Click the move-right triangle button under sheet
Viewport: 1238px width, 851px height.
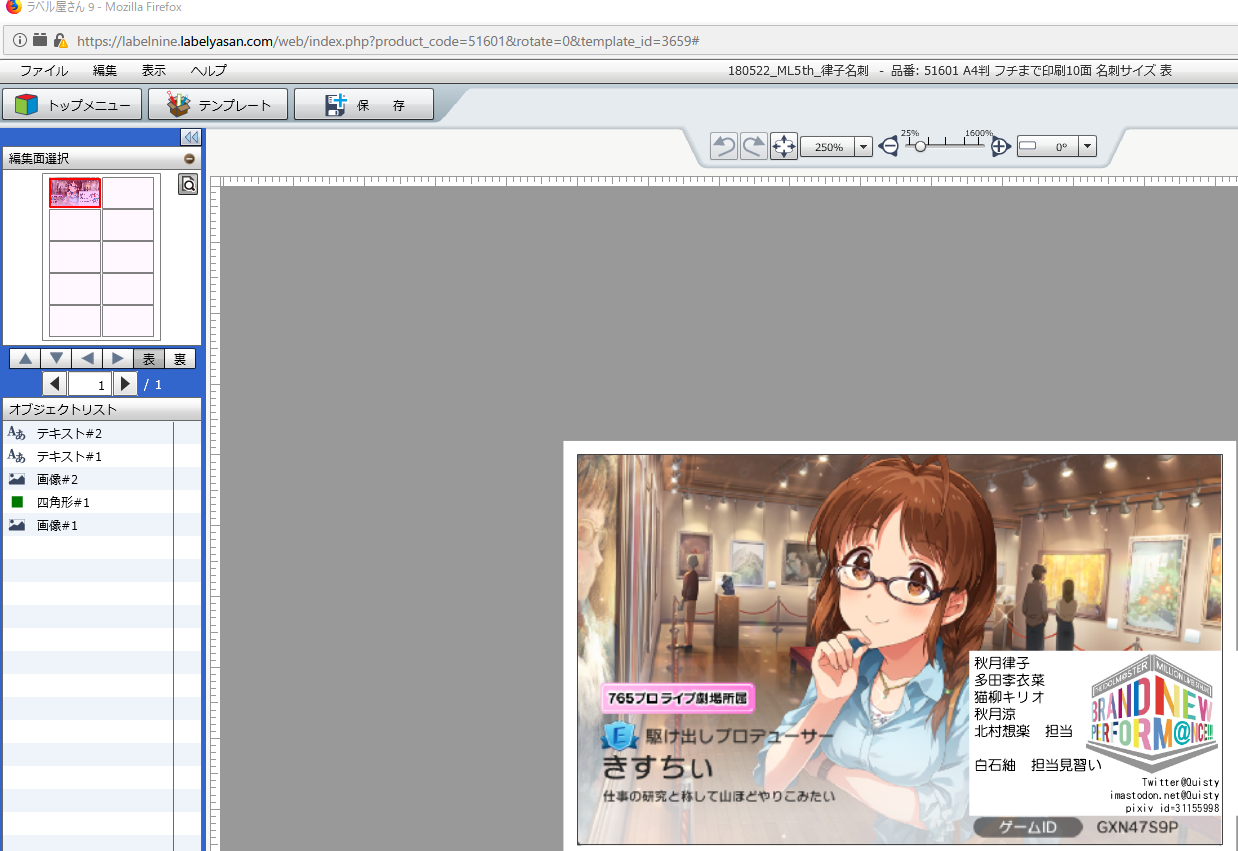pyautogui.click(x=118, y=359)
